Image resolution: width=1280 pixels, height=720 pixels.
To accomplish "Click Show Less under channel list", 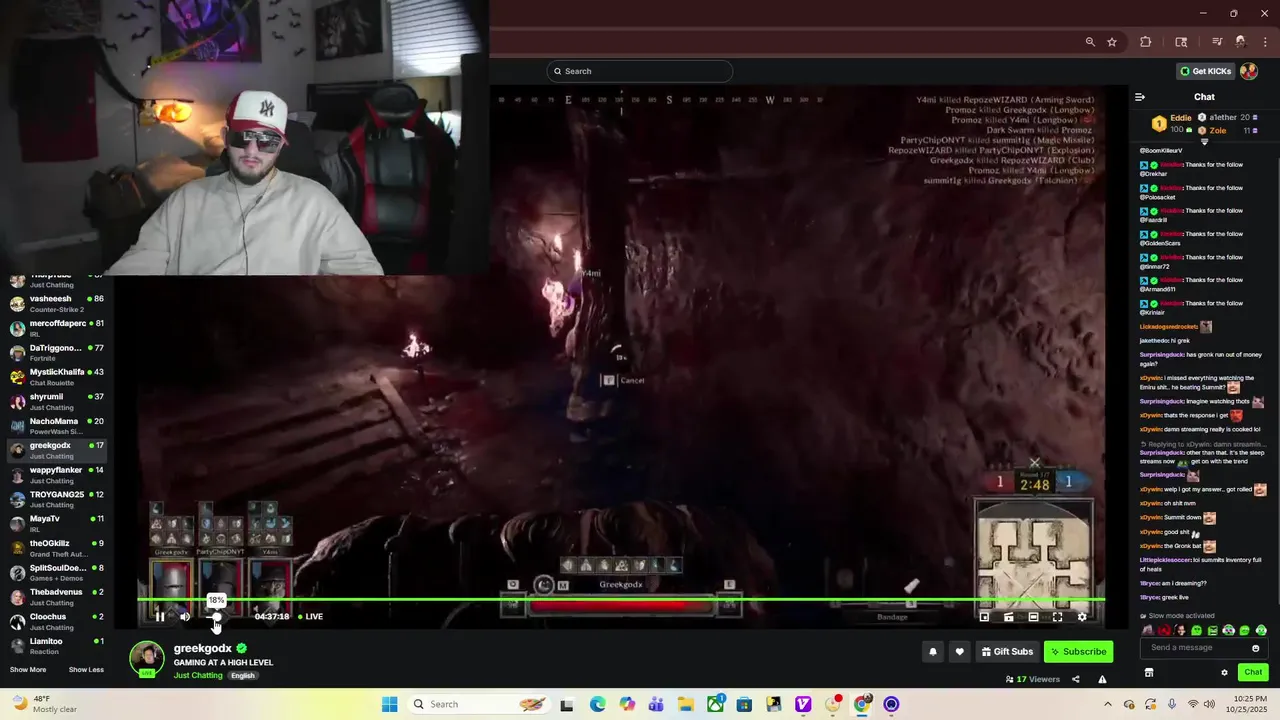I will pyautogui.click(x=86, y=670).
